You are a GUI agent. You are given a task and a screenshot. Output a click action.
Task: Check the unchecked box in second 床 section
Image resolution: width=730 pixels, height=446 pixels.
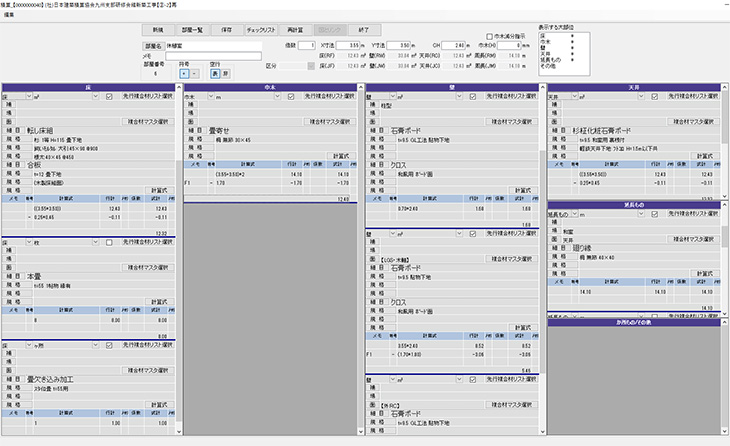pyautogui.click(x=109, y=242)
